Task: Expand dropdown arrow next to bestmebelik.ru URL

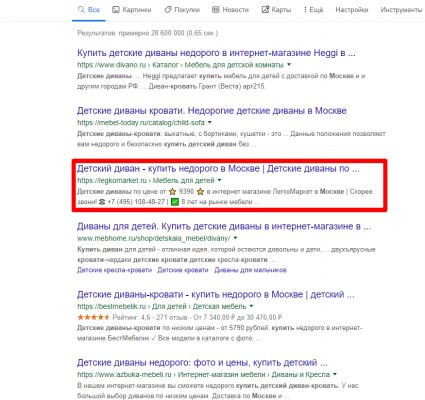Action: [251, 306]
